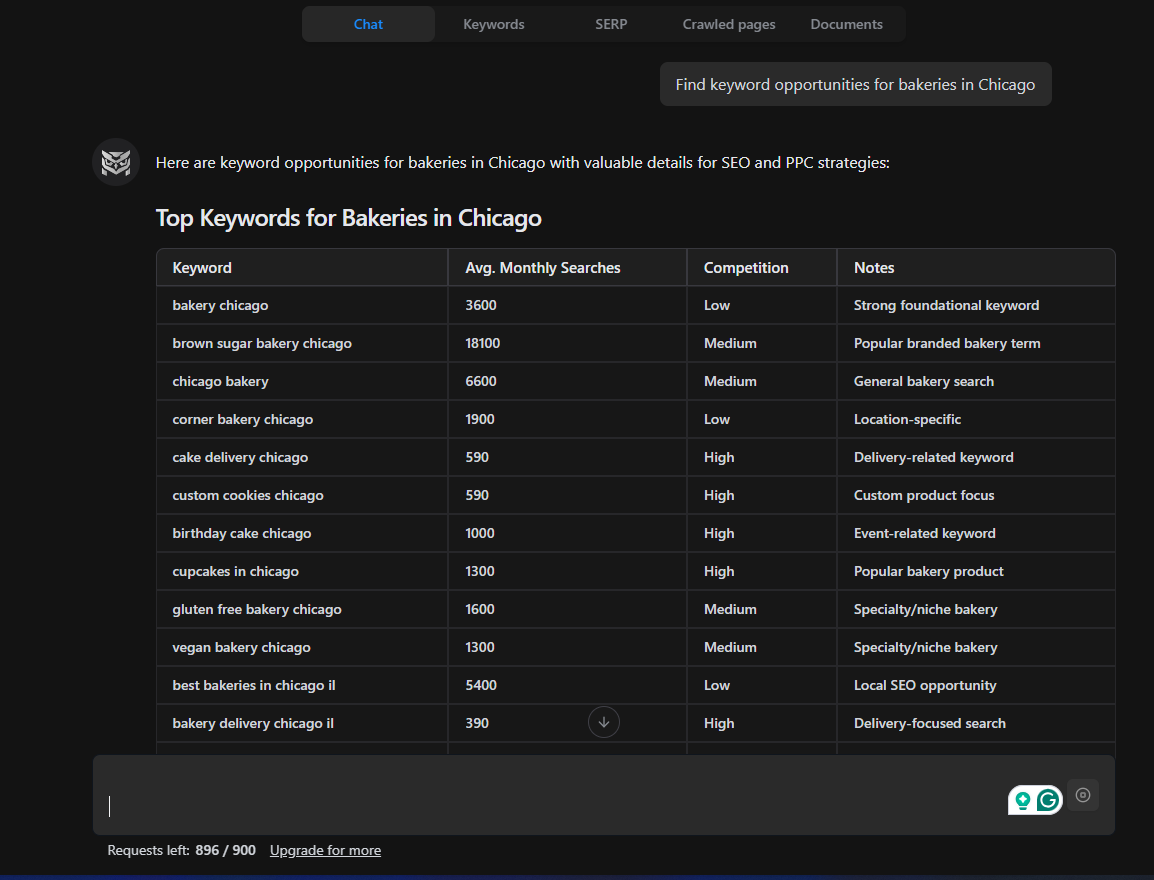
Task: Select the user message about bakery keywords
Action: point(855,84)
